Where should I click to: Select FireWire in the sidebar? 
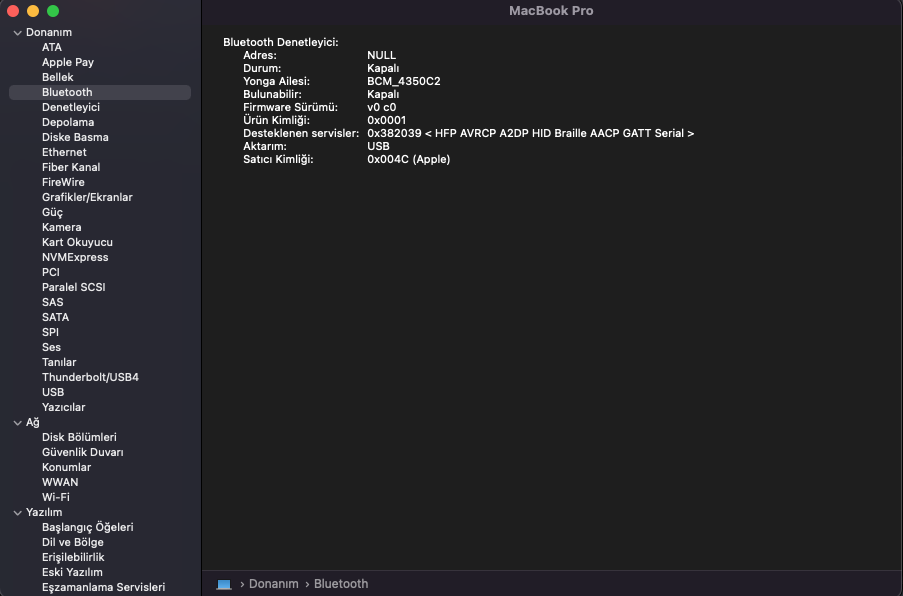63,182
